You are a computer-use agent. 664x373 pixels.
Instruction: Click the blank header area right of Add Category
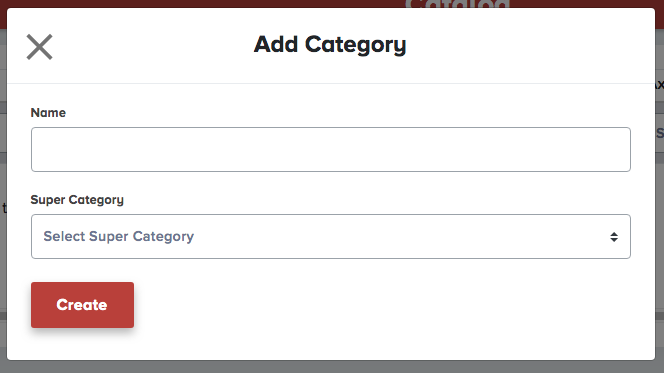tap(529, 45)
